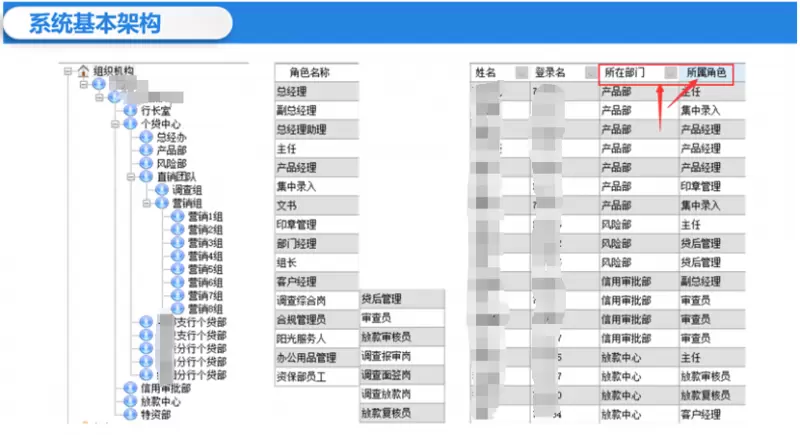Screen dimensions: 800x435
Task: Click the globe icon next to 信用审批部
Action: click(x=131, y=387)
